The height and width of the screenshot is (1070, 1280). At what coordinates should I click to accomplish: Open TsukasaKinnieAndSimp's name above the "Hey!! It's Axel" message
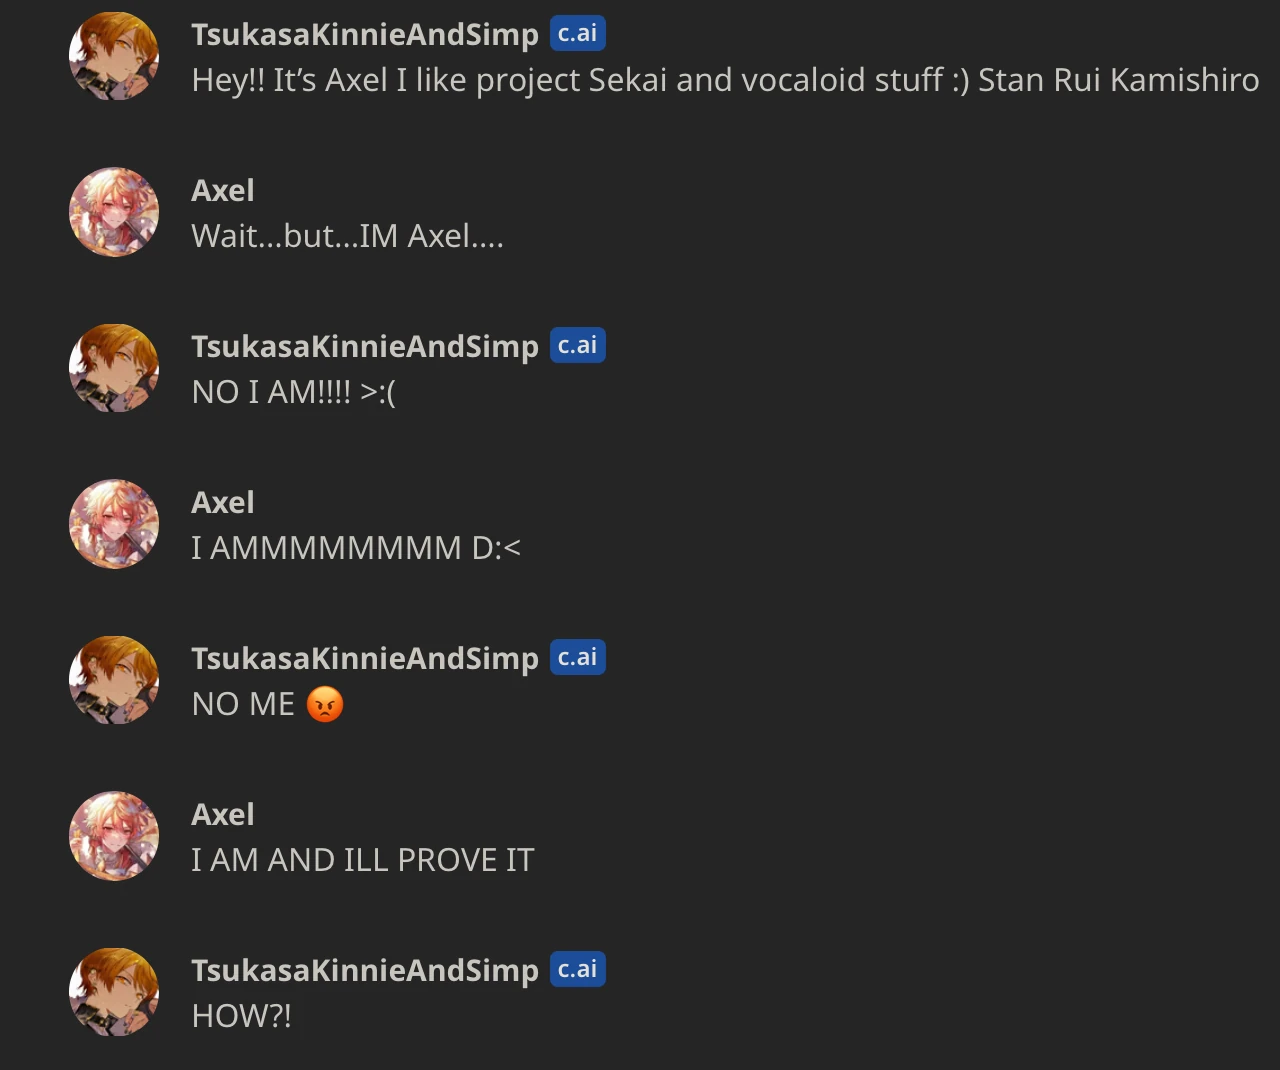[364, 35]
